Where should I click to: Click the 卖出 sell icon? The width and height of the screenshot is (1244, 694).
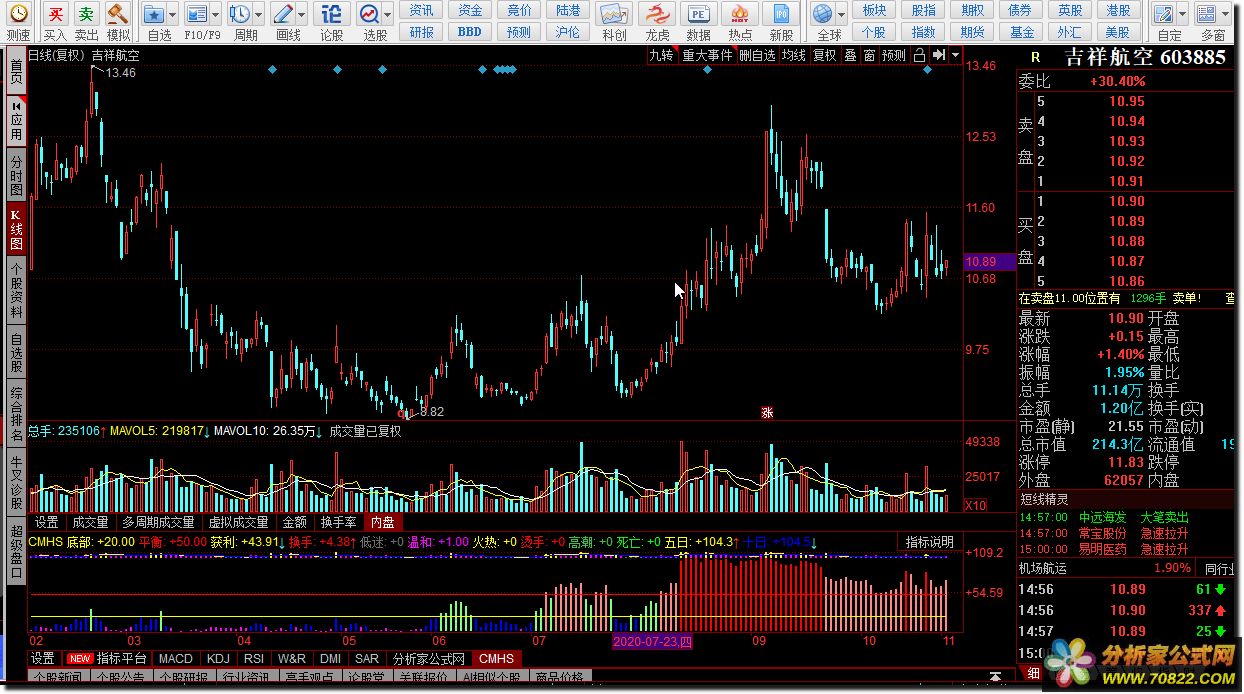87,14
